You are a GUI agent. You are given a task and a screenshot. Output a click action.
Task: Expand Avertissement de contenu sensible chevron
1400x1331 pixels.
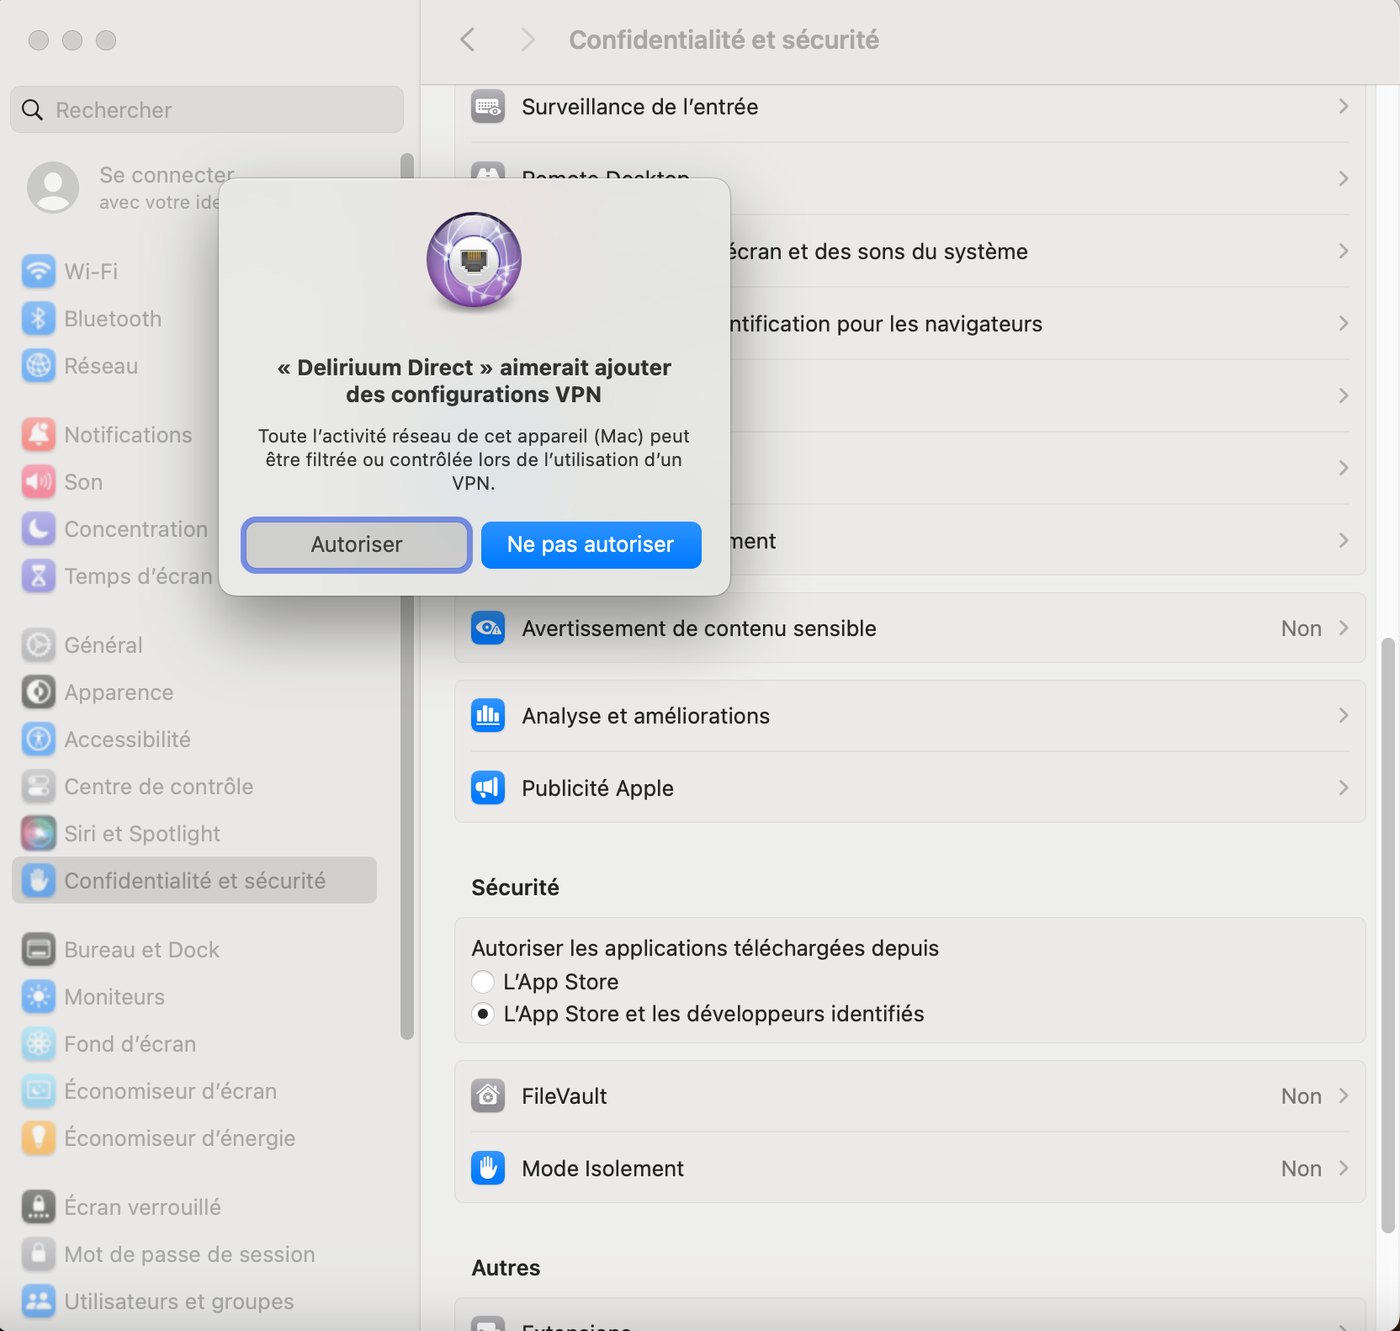pos(1343,628)
